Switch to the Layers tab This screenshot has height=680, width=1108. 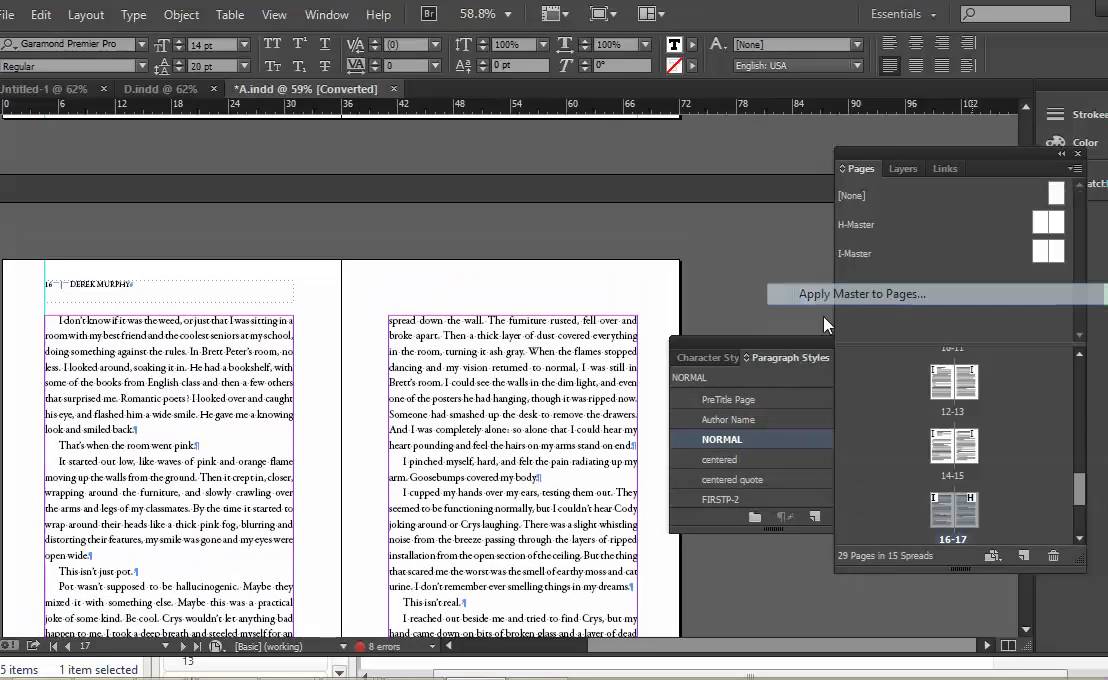[x=902, y=168]
